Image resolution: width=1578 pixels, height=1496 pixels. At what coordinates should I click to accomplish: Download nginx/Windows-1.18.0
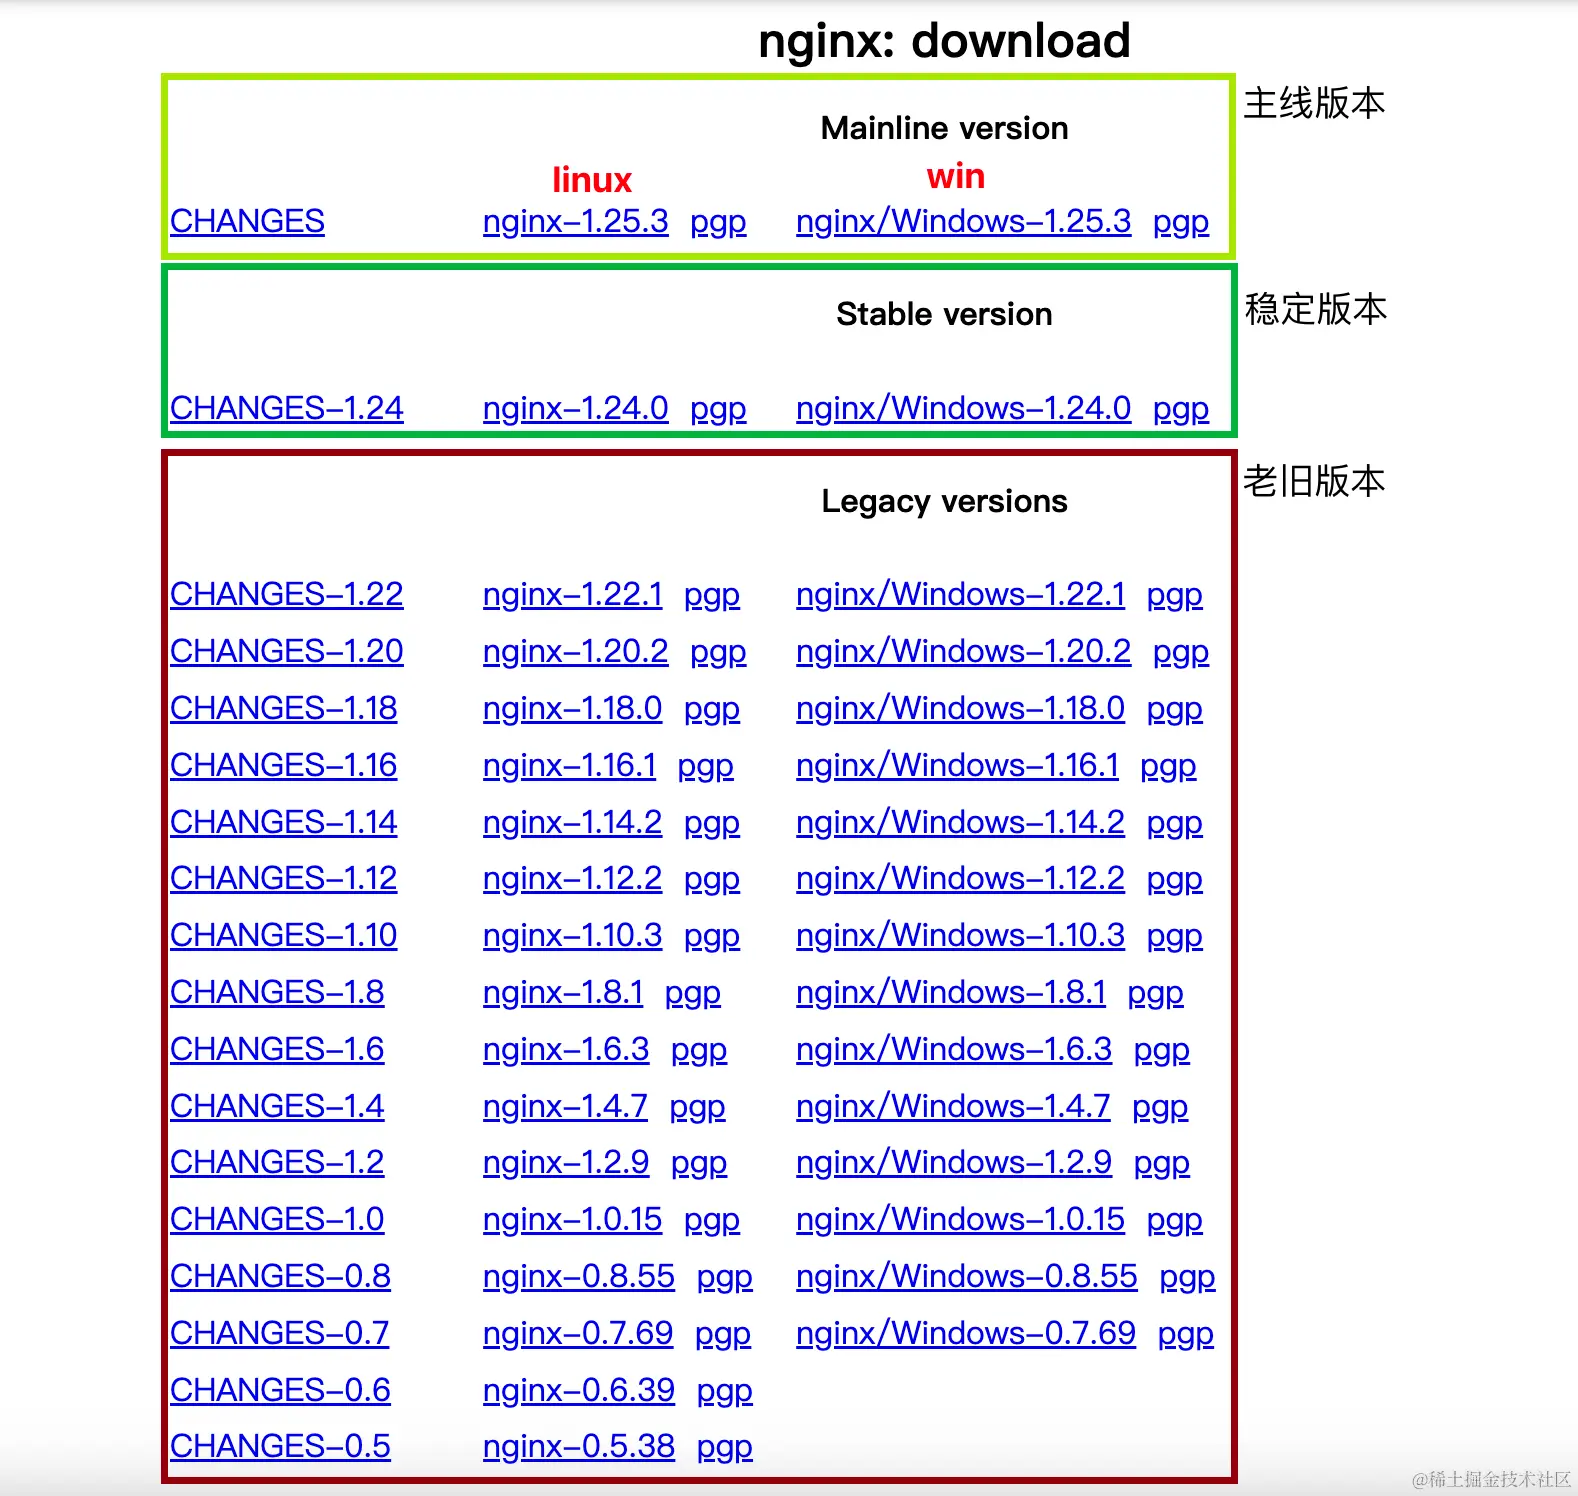tap(960, 708)
